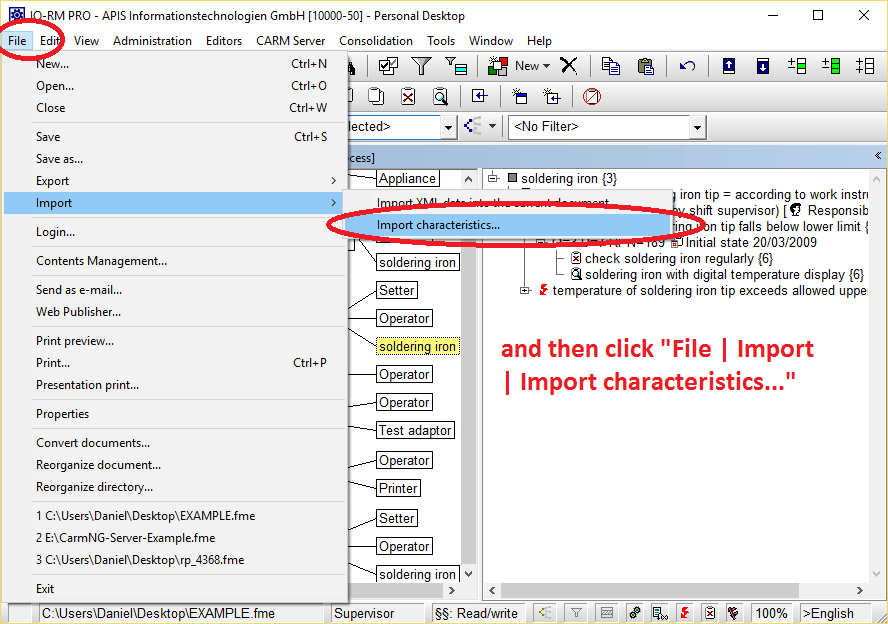The height and width of the screenshot is (624, 888).
Task: Click the half-green expand level icon
Action: 797,66
